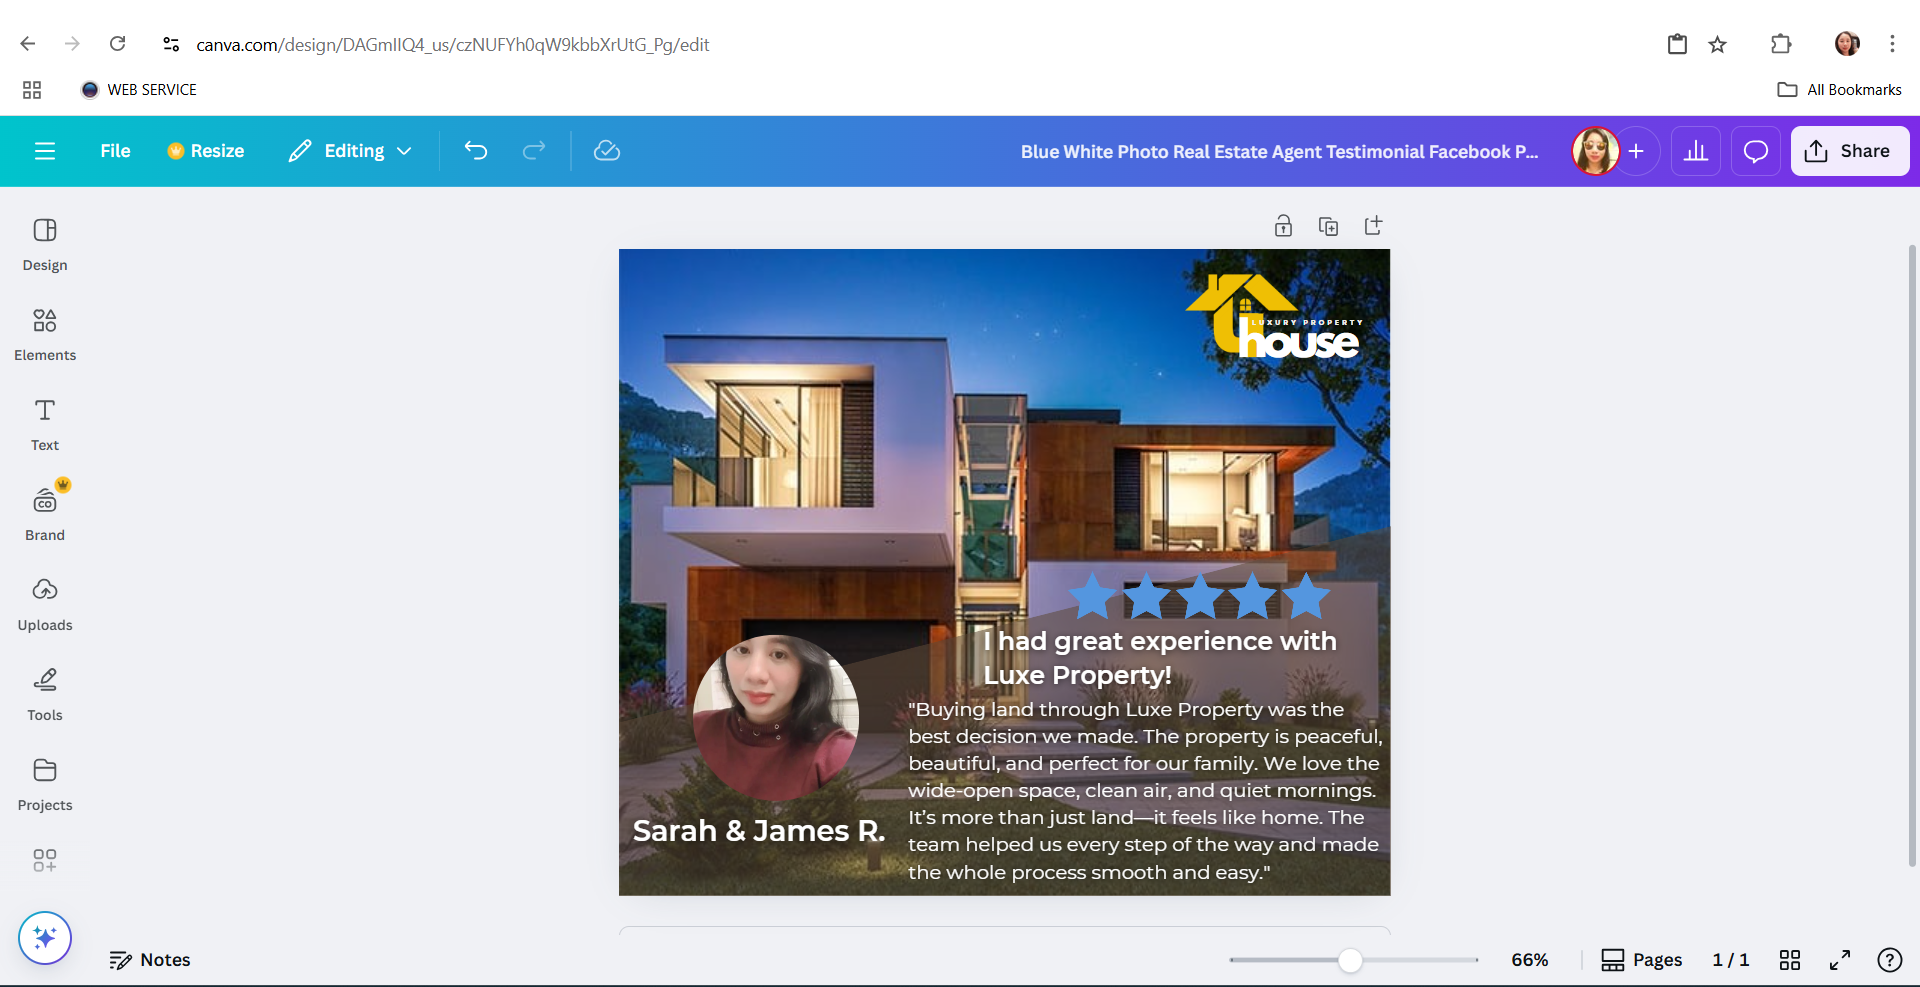The image size is (1920, 987).
Task: Click the zoom slider handle
Action: pos(1350,960)
